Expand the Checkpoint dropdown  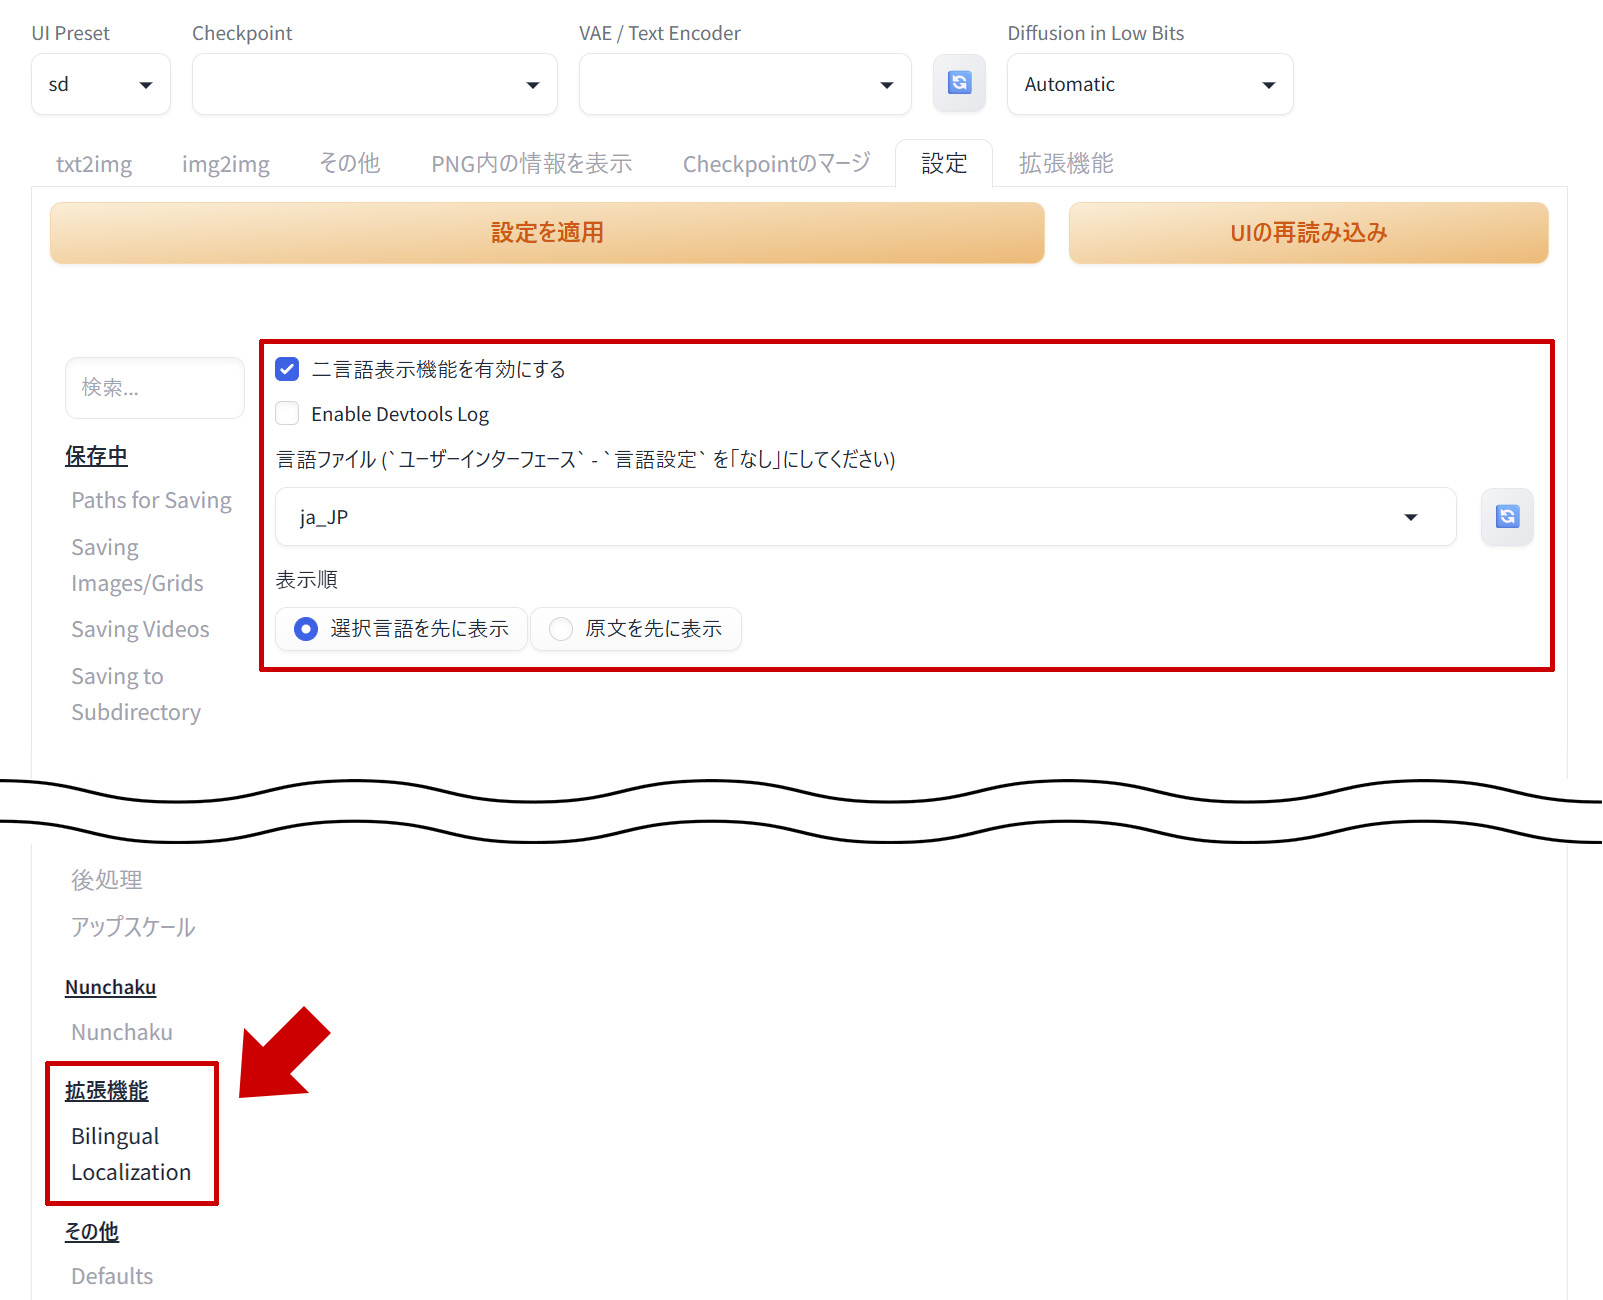click(374, 85)
